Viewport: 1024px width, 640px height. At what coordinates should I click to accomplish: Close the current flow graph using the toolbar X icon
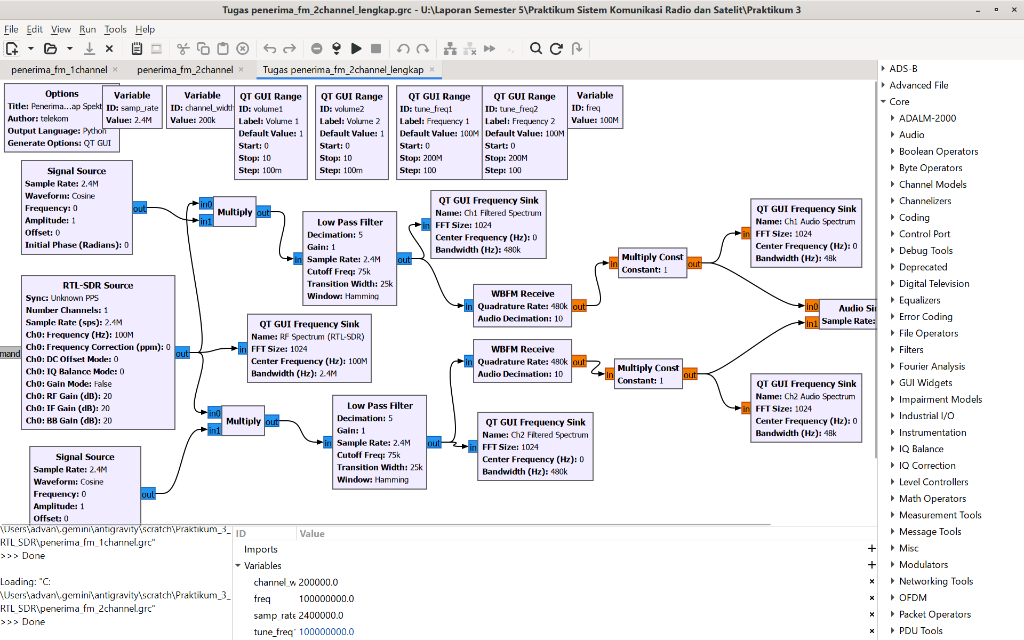coord(109,48)
